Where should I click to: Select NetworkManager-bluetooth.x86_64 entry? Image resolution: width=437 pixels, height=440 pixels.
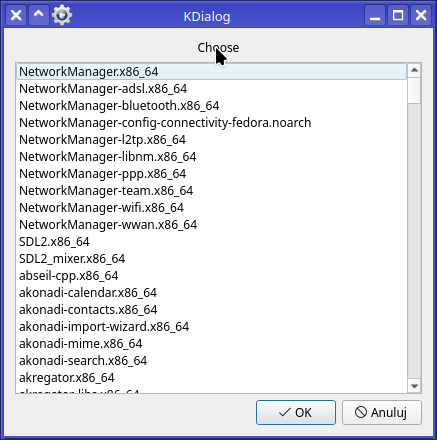(211, 106)
